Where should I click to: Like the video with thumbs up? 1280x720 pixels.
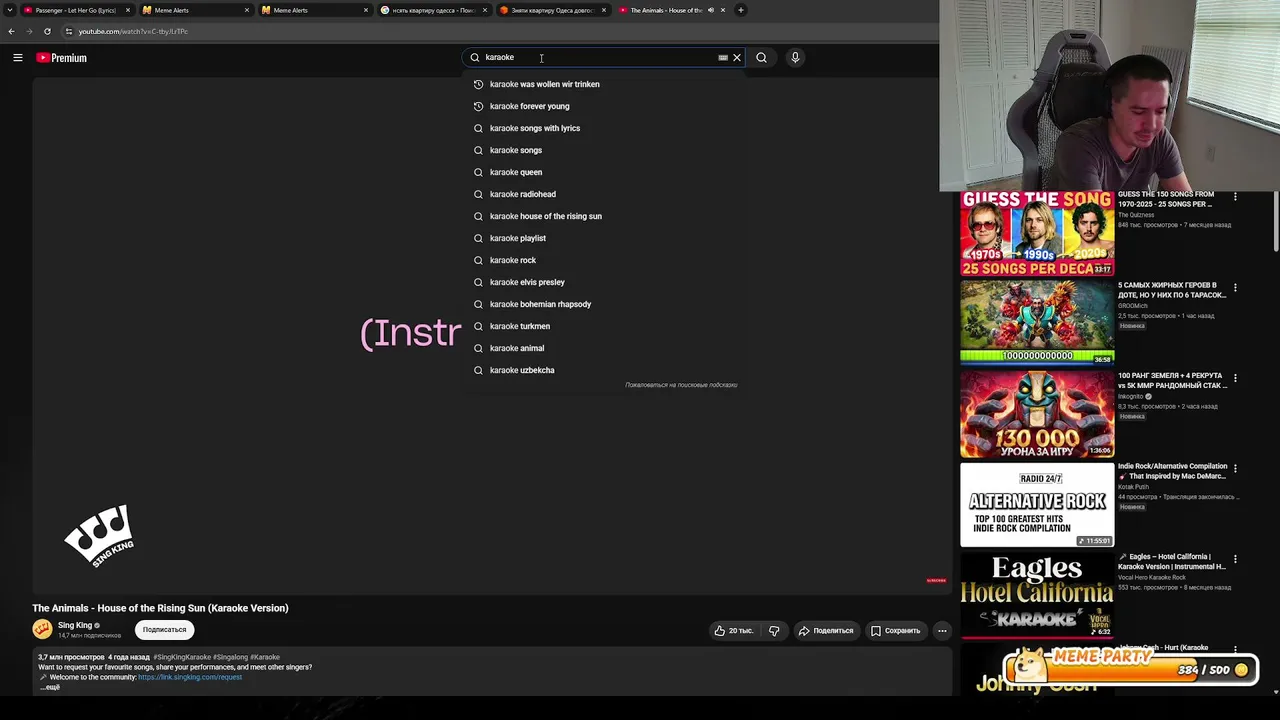tap(734, 631)
